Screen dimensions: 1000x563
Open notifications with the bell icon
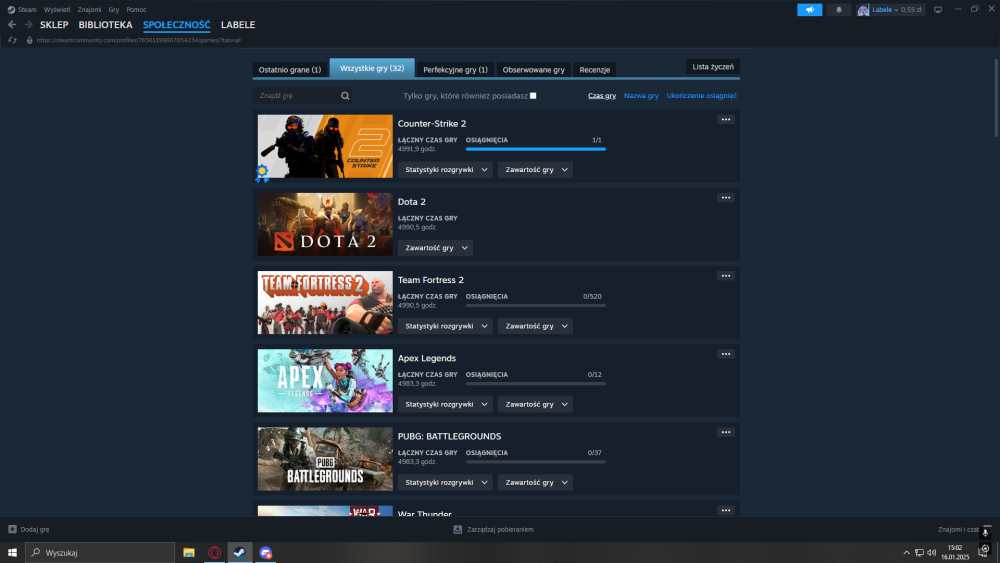pos(839,10)
